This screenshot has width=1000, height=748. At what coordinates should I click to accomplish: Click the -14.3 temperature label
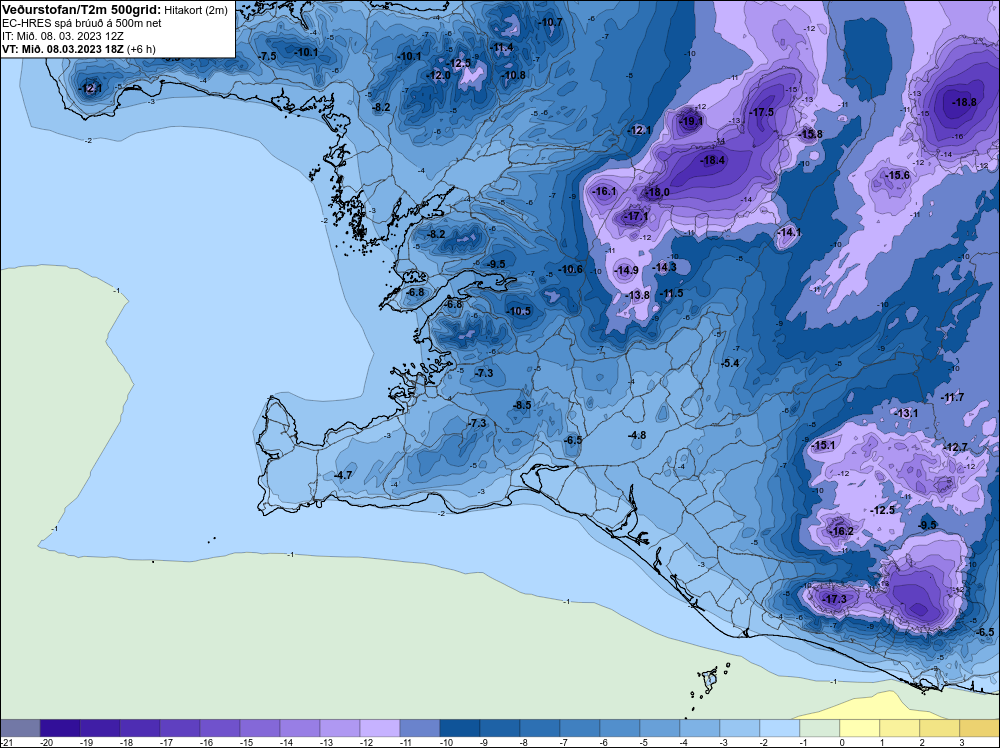[665, 267]
